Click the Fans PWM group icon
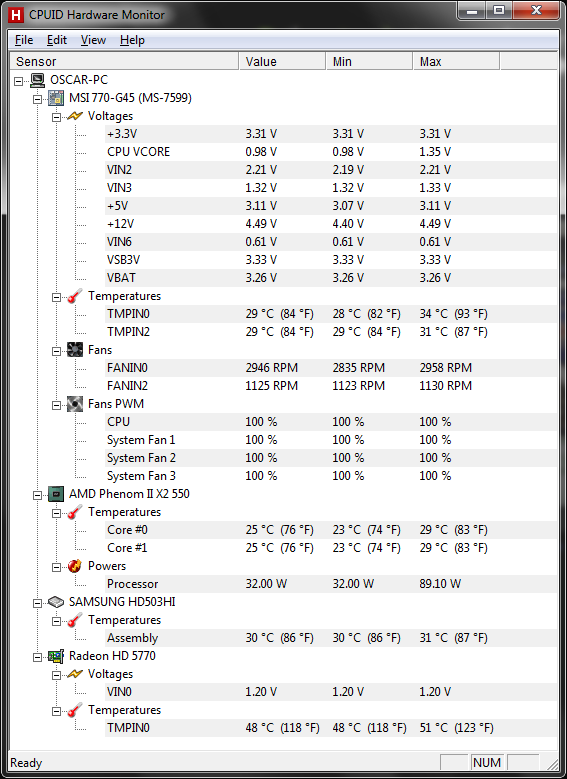Viewport: 567px width, 779px height. tap(75, 404)
